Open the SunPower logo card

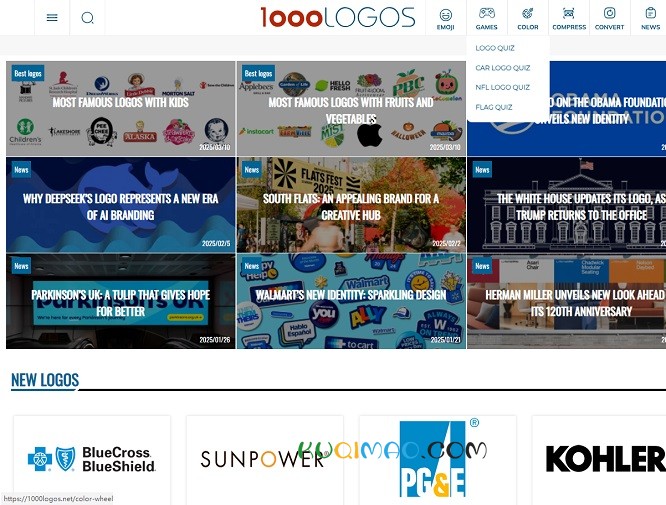click(x=265, y=460)
